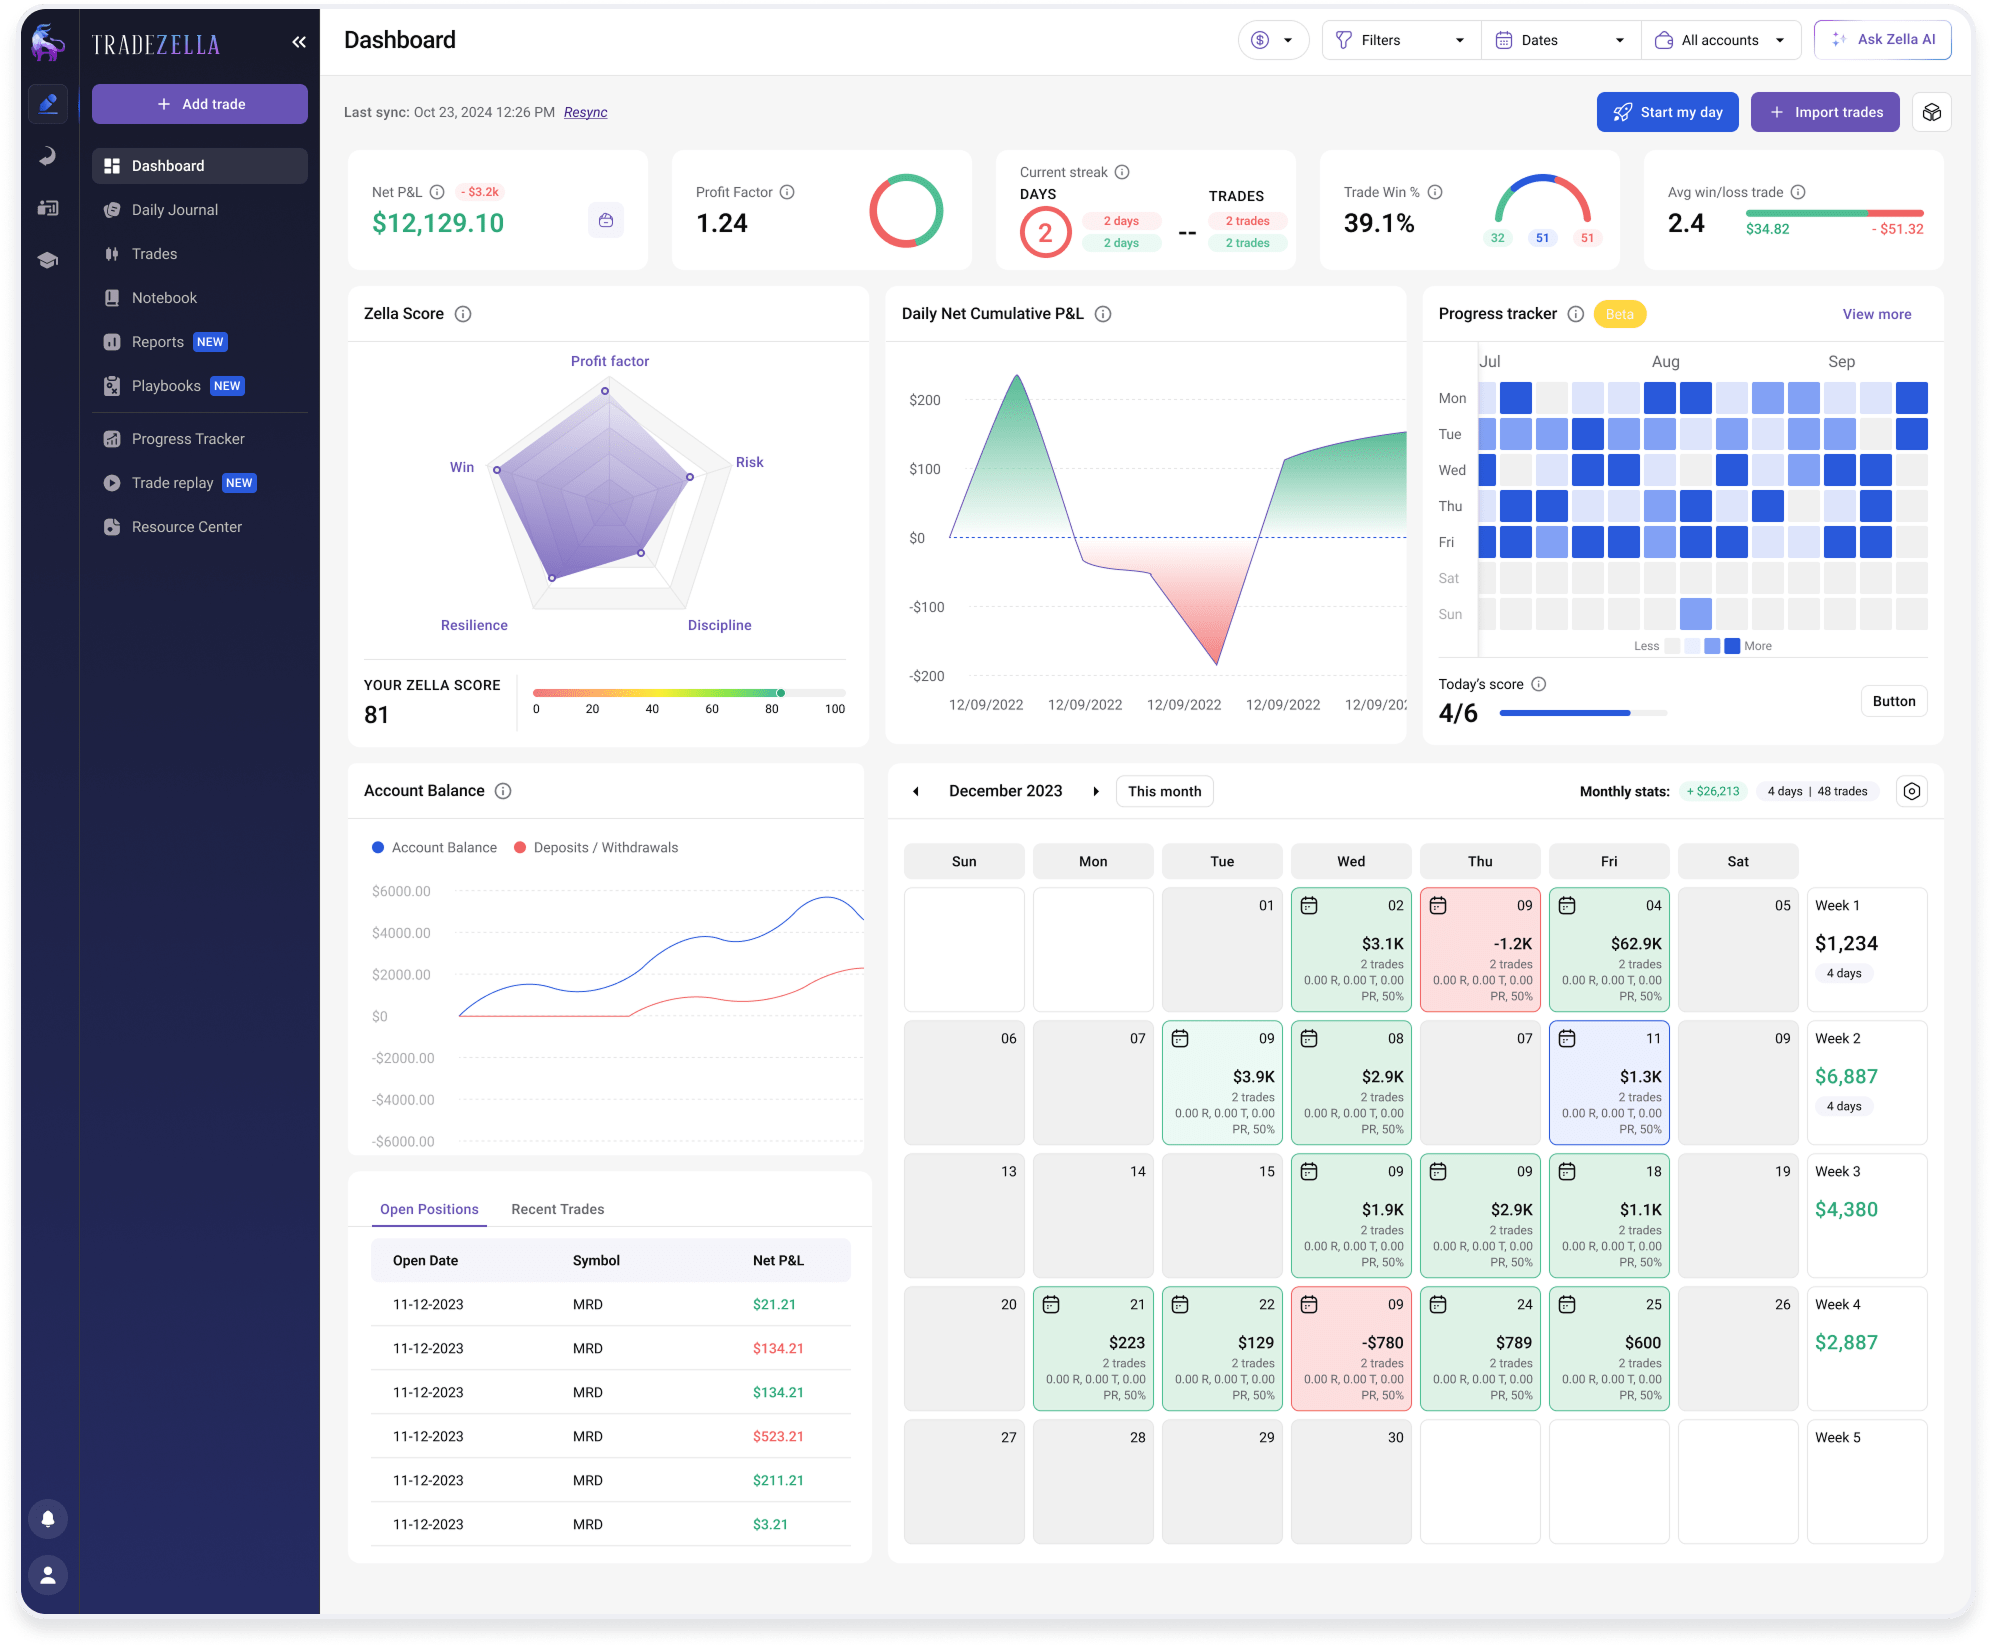Click the notification bell icon
The image size is (1992, 1647).
click(47, 1519)
